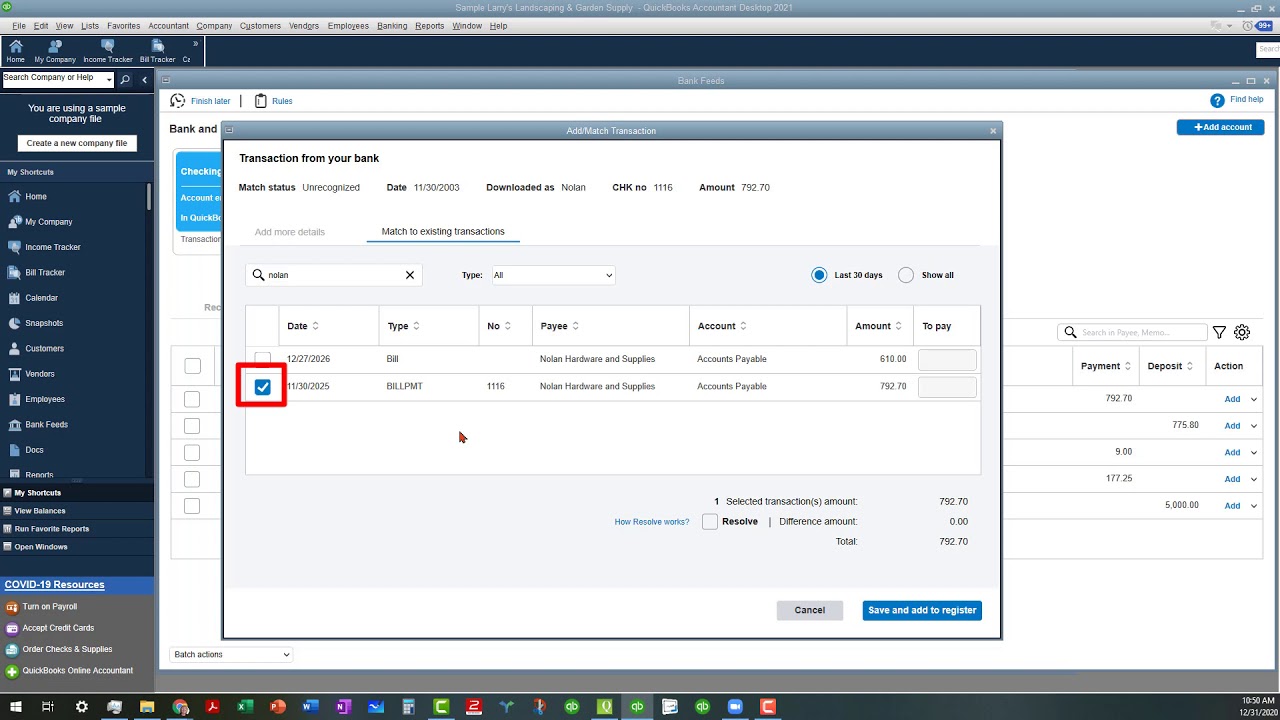Open Chrome from Windows taskbar
This screenshot has width=1280, height=720.
point(180,706)
